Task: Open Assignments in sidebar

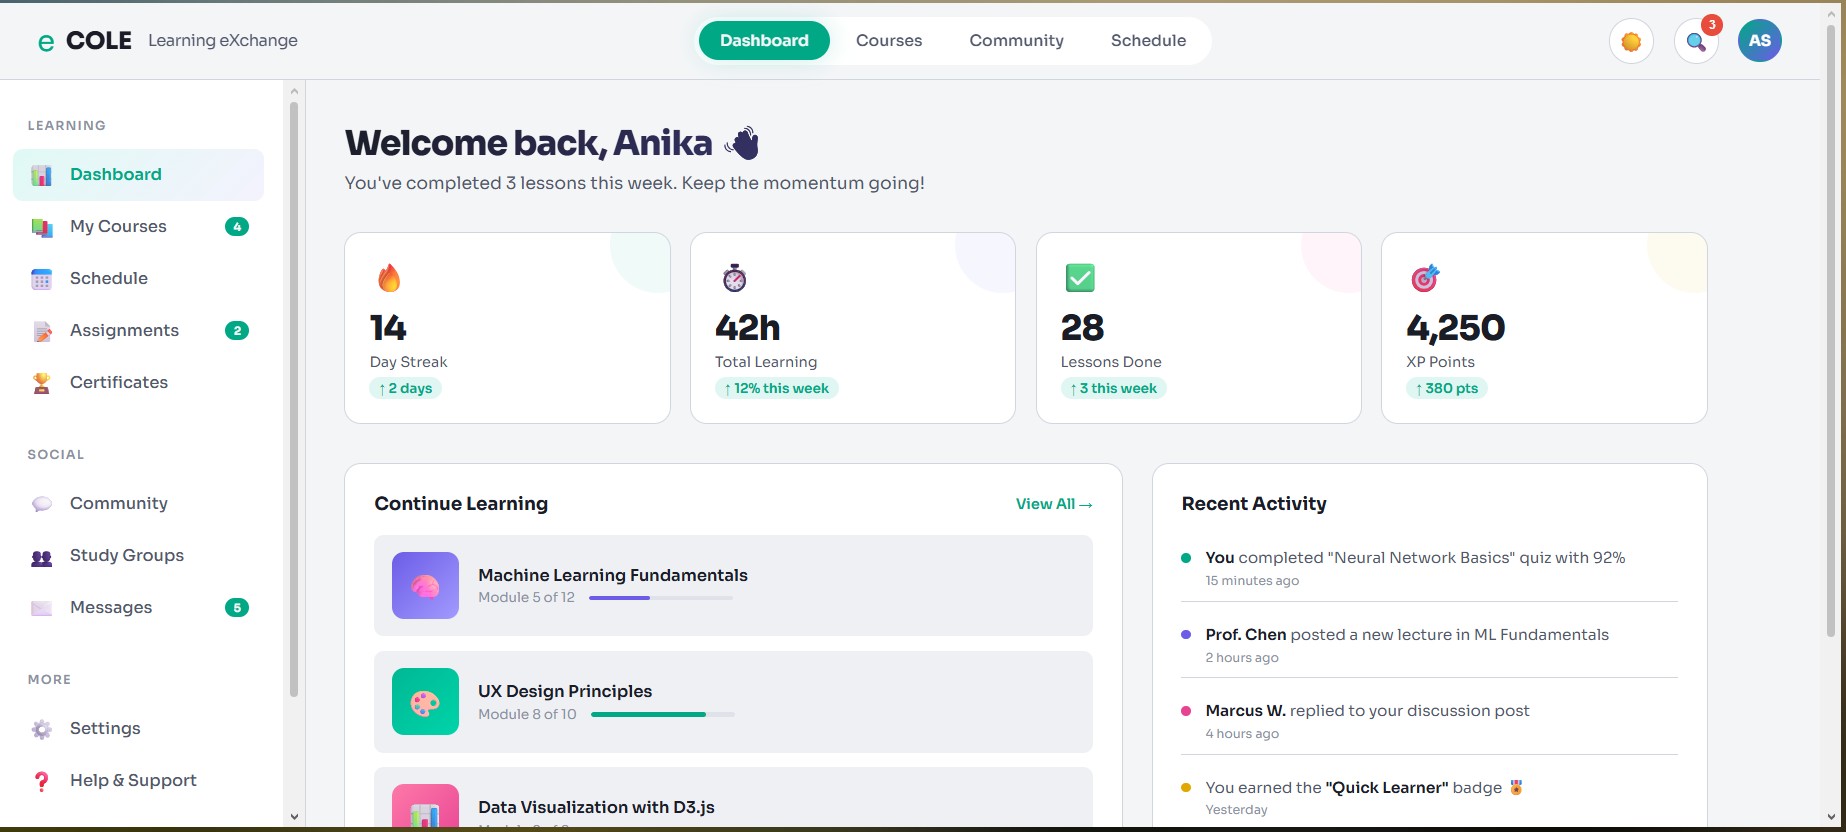Action: coord(138,331)
